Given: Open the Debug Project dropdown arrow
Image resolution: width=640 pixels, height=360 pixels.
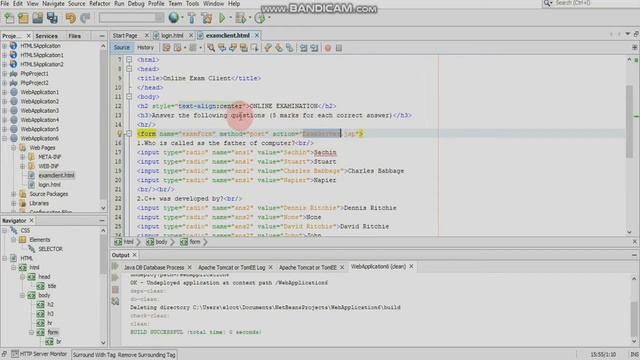Looking at the screenshot, I should [250, 18].
